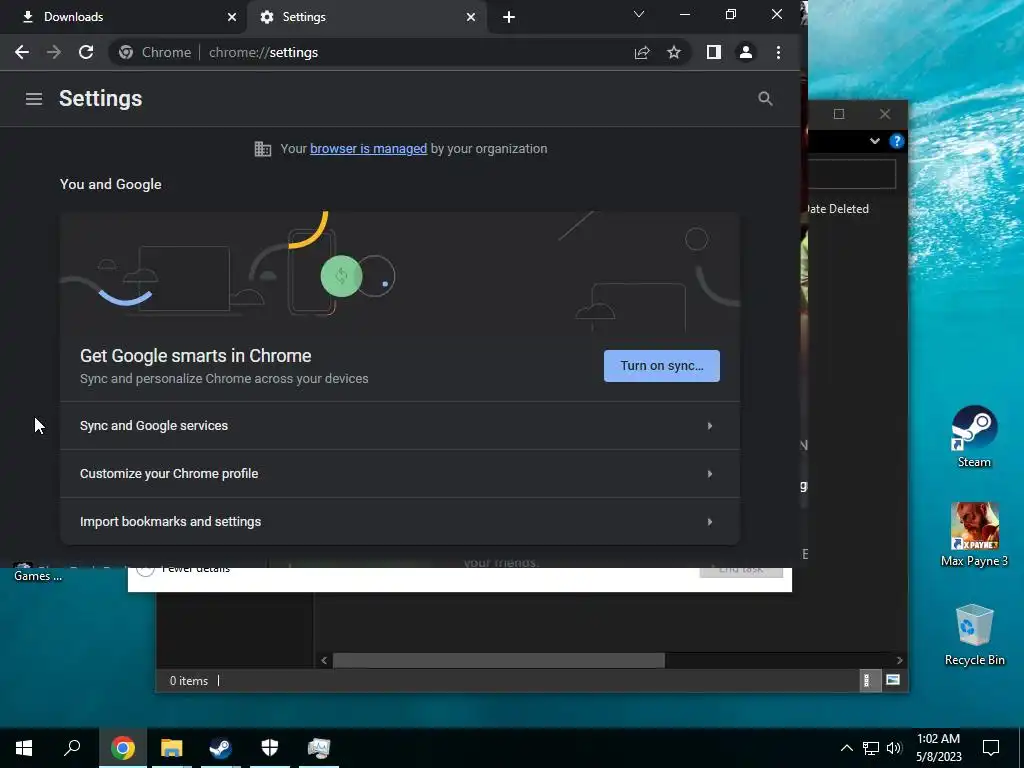
Task: Open a new Chrome tab
Action: (x=509, y=17)
